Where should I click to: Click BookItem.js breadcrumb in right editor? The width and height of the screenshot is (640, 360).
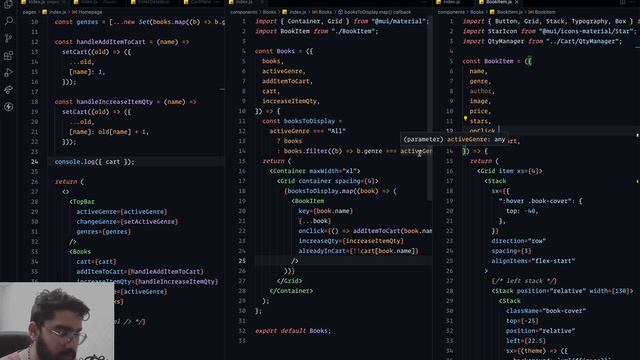506,12
